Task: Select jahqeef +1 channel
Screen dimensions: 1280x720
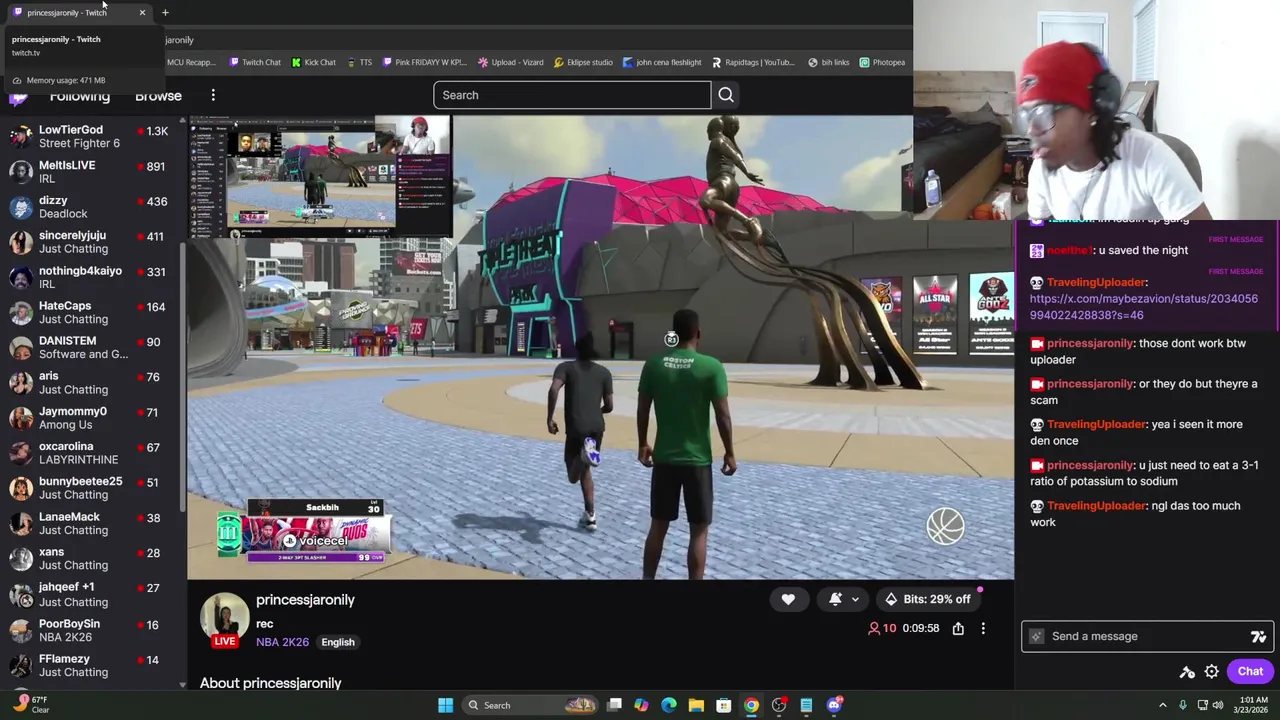Action: 92,594
